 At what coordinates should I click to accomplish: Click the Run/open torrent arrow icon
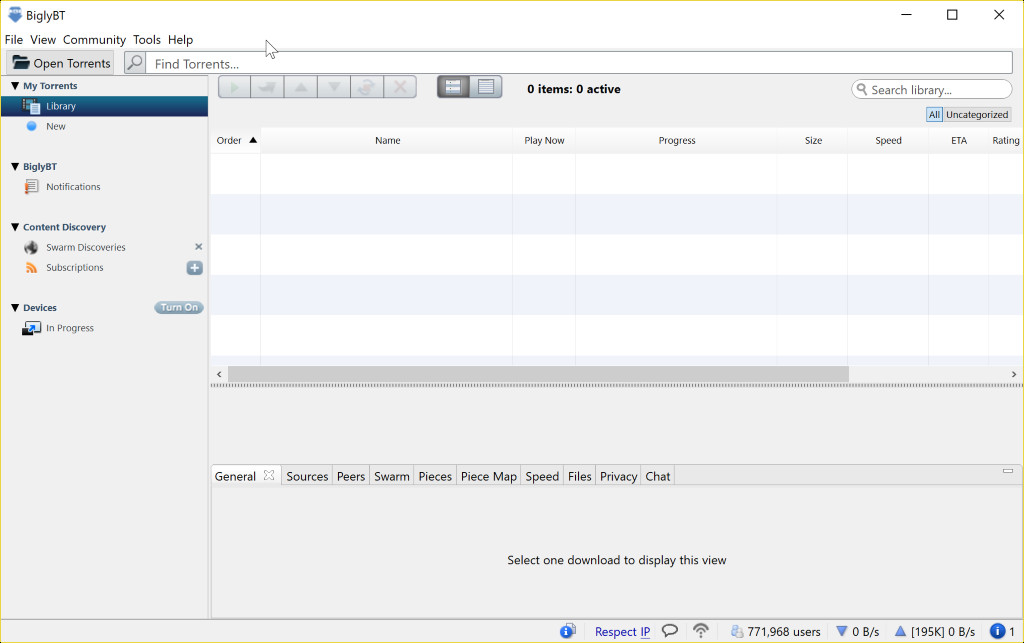pos(267,87)
